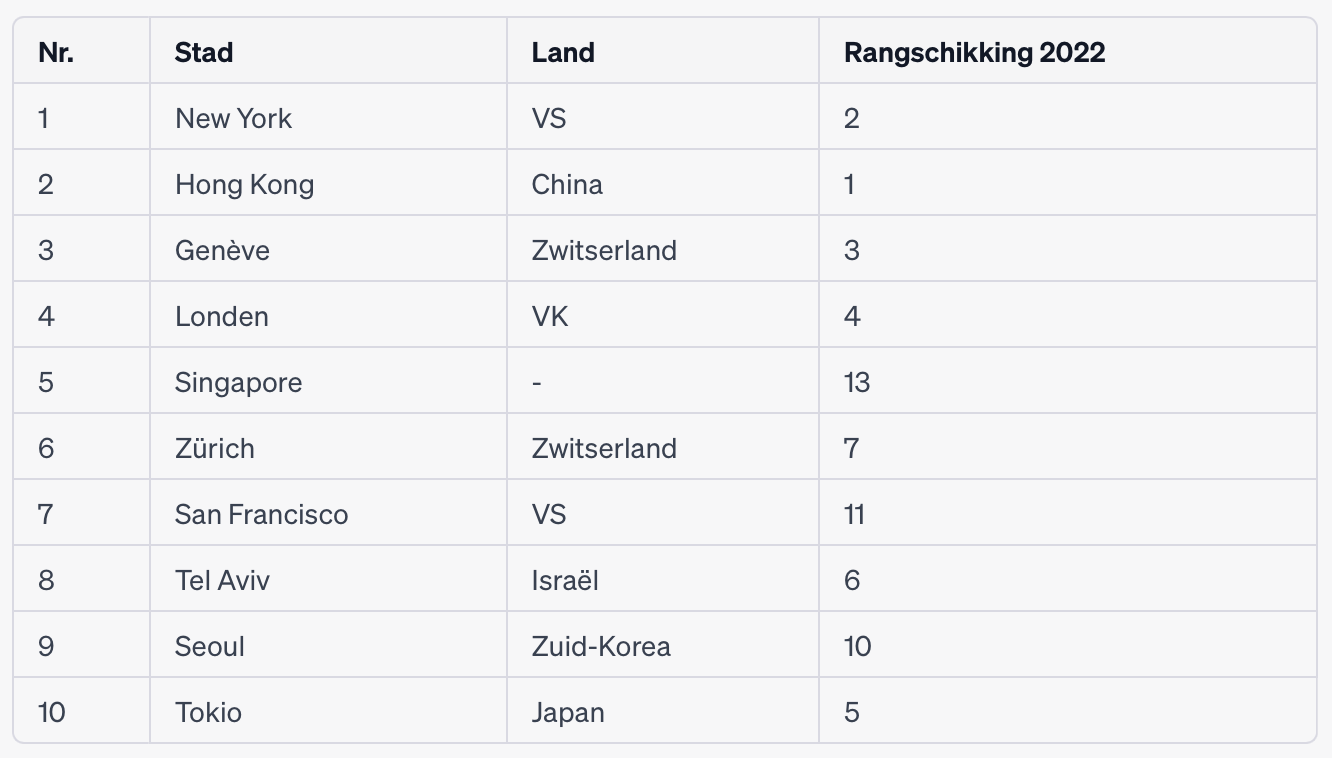
Task: Select the 'Israël' country cell
Action: click(565, 580)
